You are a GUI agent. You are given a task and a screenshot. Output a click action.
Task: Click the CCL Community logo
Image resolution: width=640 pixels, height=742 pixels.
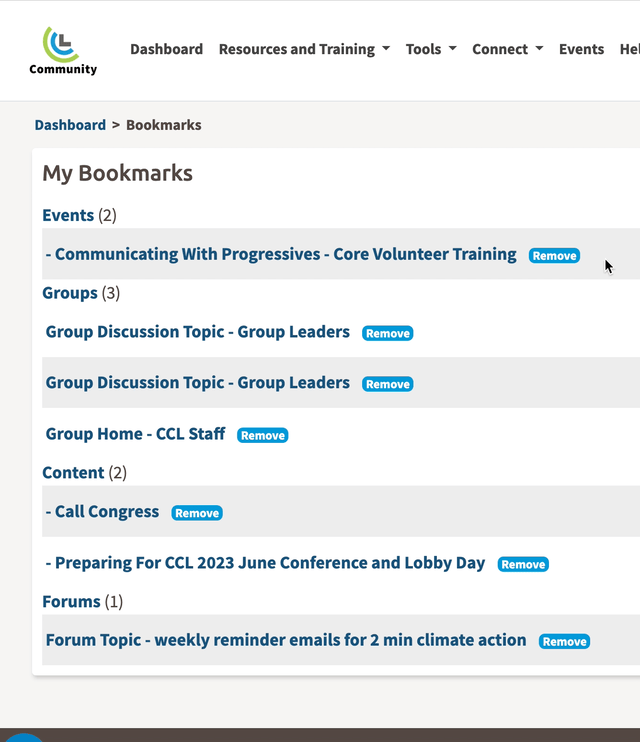(x=63, y=51)
